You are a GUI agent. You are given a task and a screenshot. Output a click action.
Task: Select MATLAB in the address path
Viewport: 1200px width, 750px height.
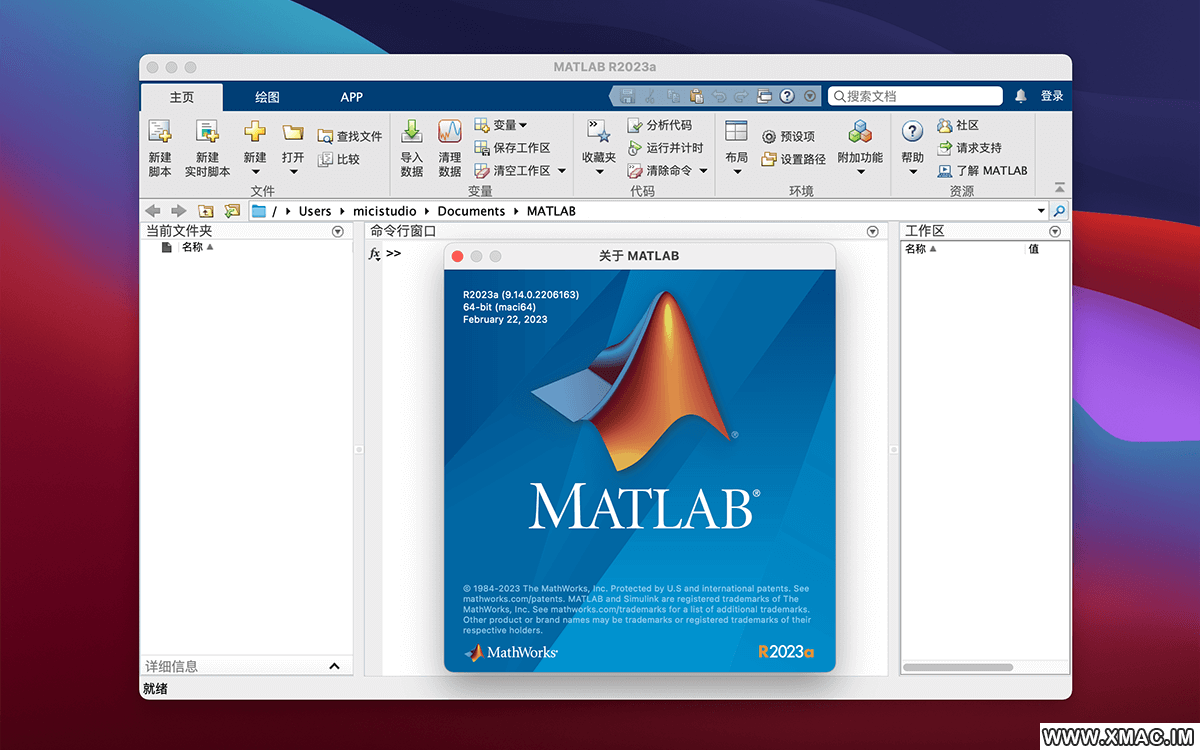(x=551, y=211)
